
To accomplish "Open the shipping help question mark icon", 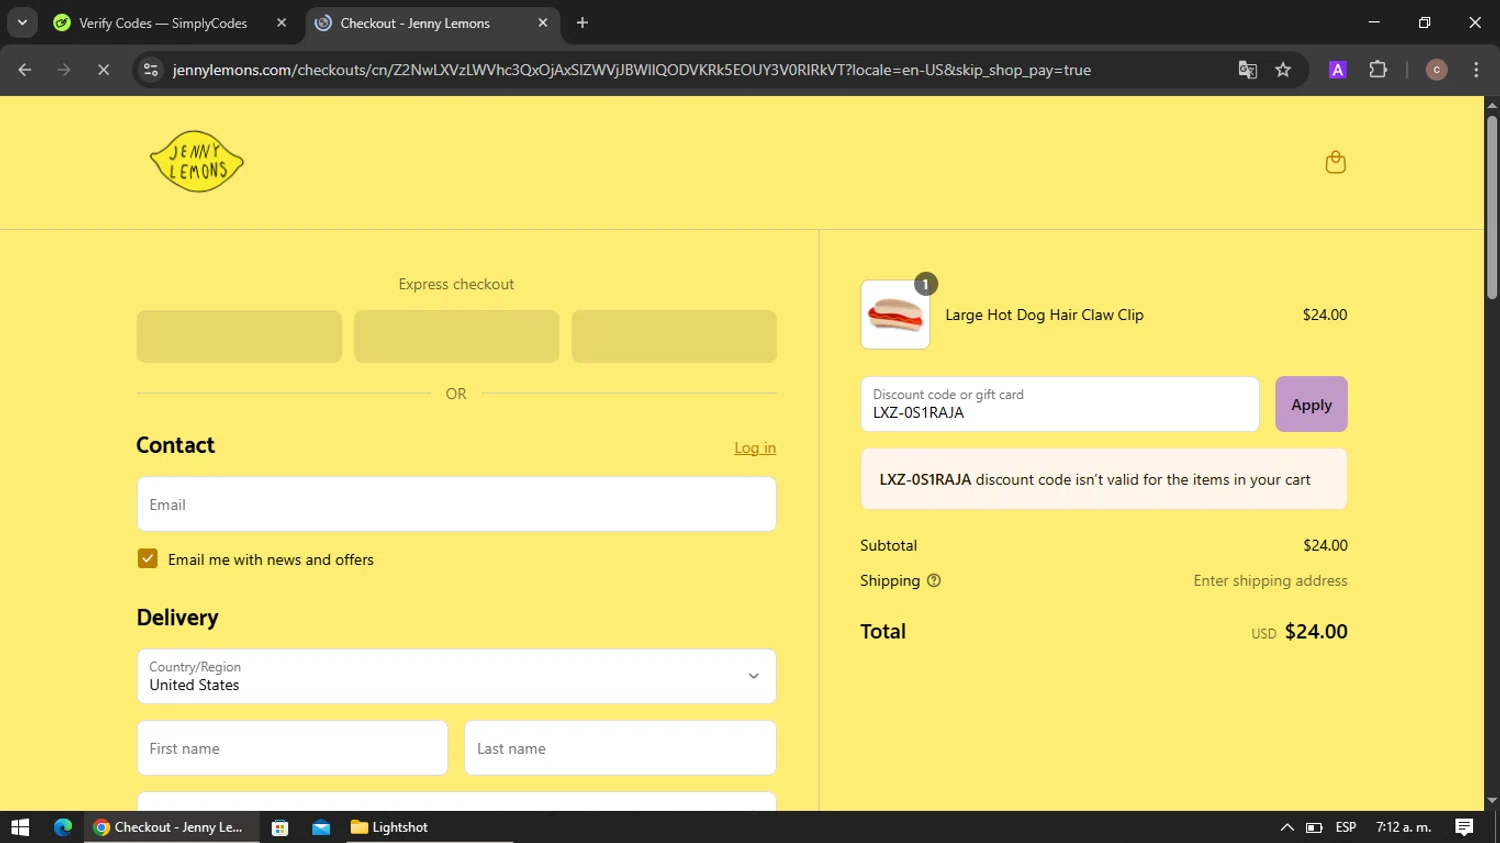I will click(934, 581).
